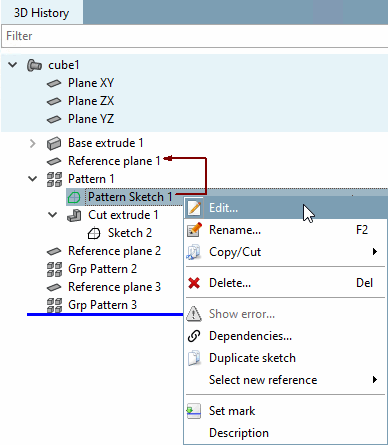Click the red X Delete icon
Viewport: 388px width, 445px height.
click(x=194, y=283)
